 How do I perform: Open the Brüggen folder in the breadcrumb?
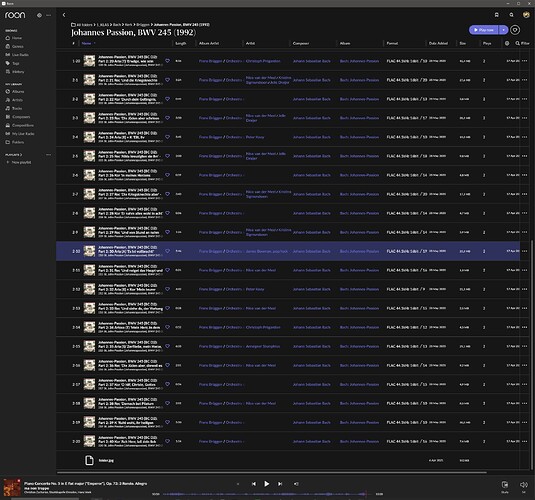point(143,25)
